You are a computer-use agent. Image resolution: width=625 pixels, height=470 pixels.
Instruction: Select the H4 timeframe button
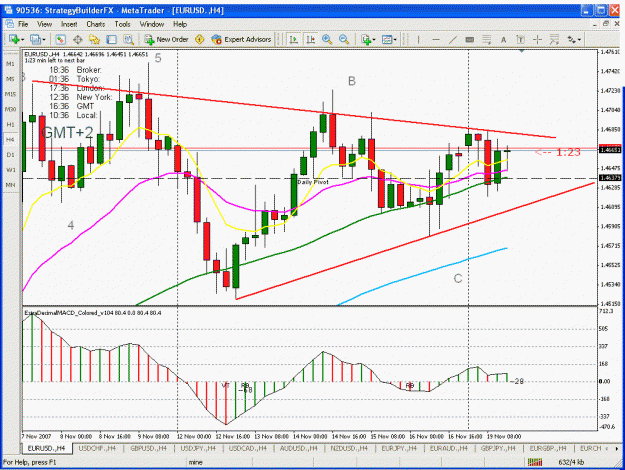(x=10, y=140)
